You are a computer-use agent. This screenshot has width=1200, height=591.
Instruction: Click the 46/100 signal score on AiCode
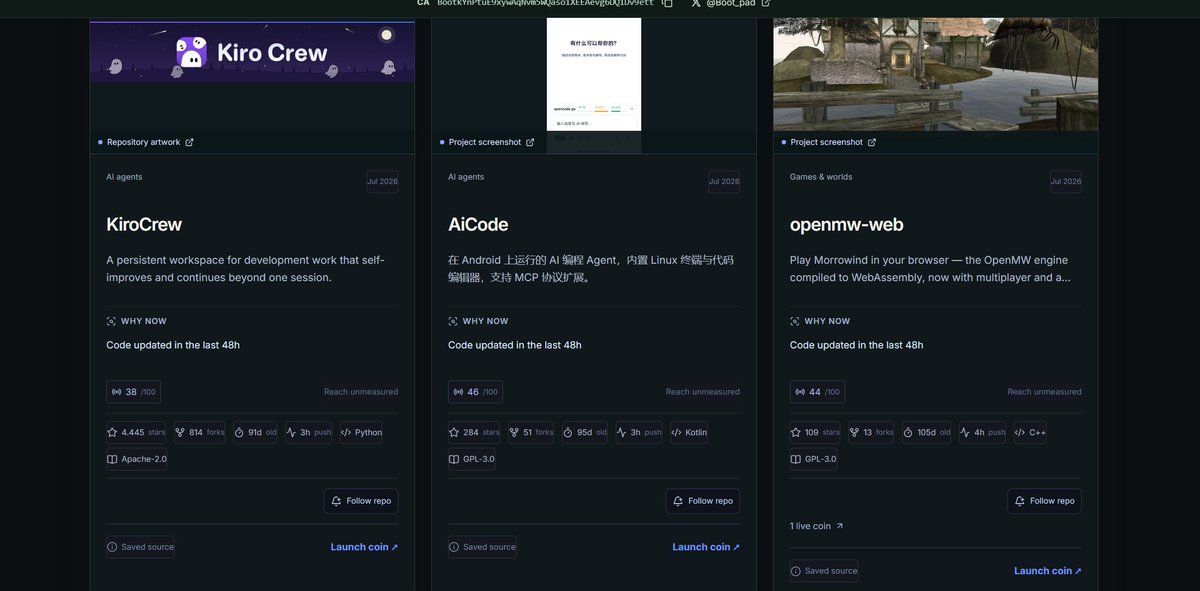476,392
